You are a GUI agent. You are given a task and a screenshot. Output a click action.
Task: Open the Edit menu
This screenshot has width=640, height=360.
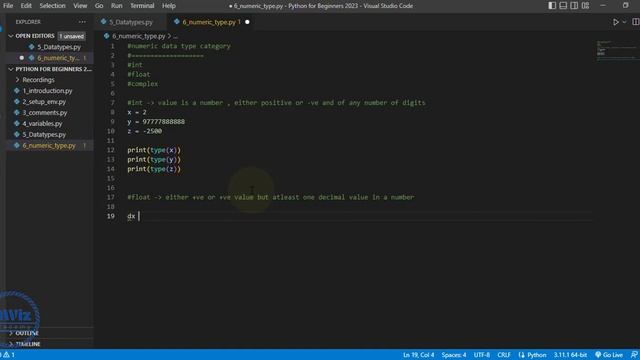point(26,6)
